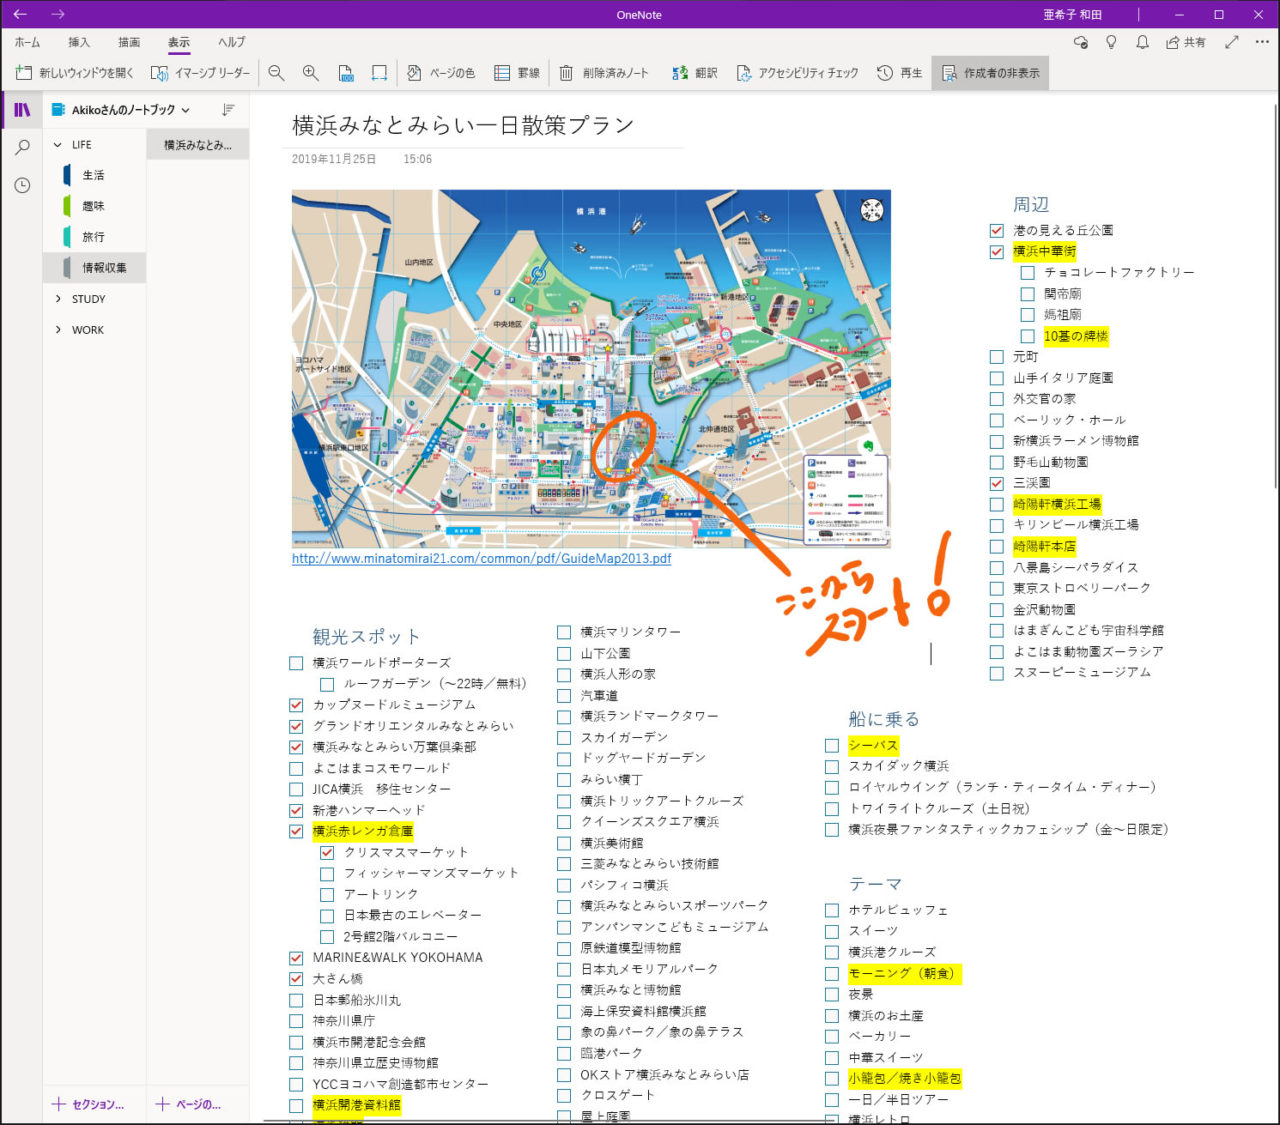
Task: Check the 横浜ワールドポーターズ checkbox
Action: click(x=296, y=663)
